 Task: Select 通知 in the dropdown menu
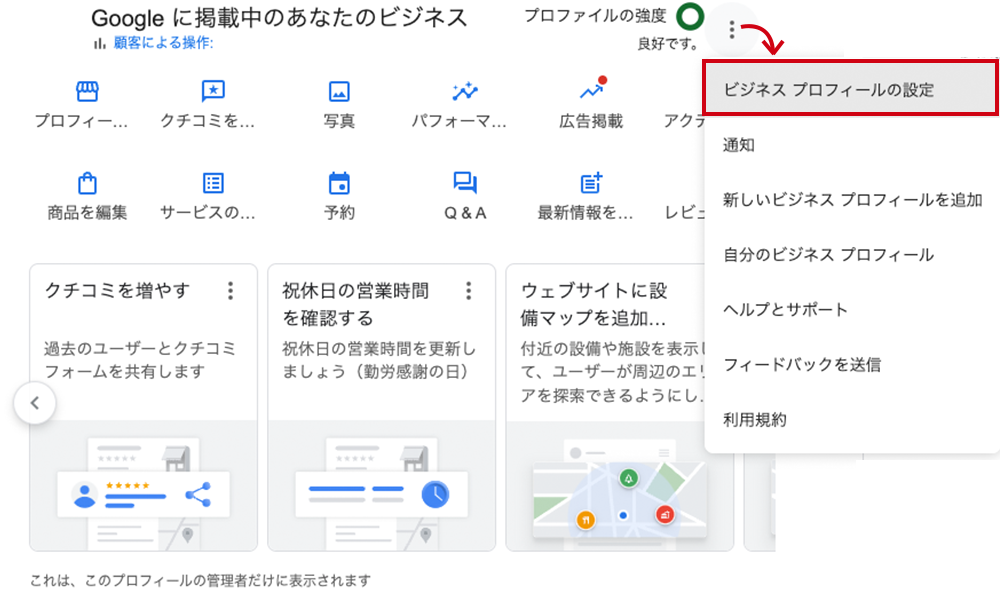click(x=851, y=145)
